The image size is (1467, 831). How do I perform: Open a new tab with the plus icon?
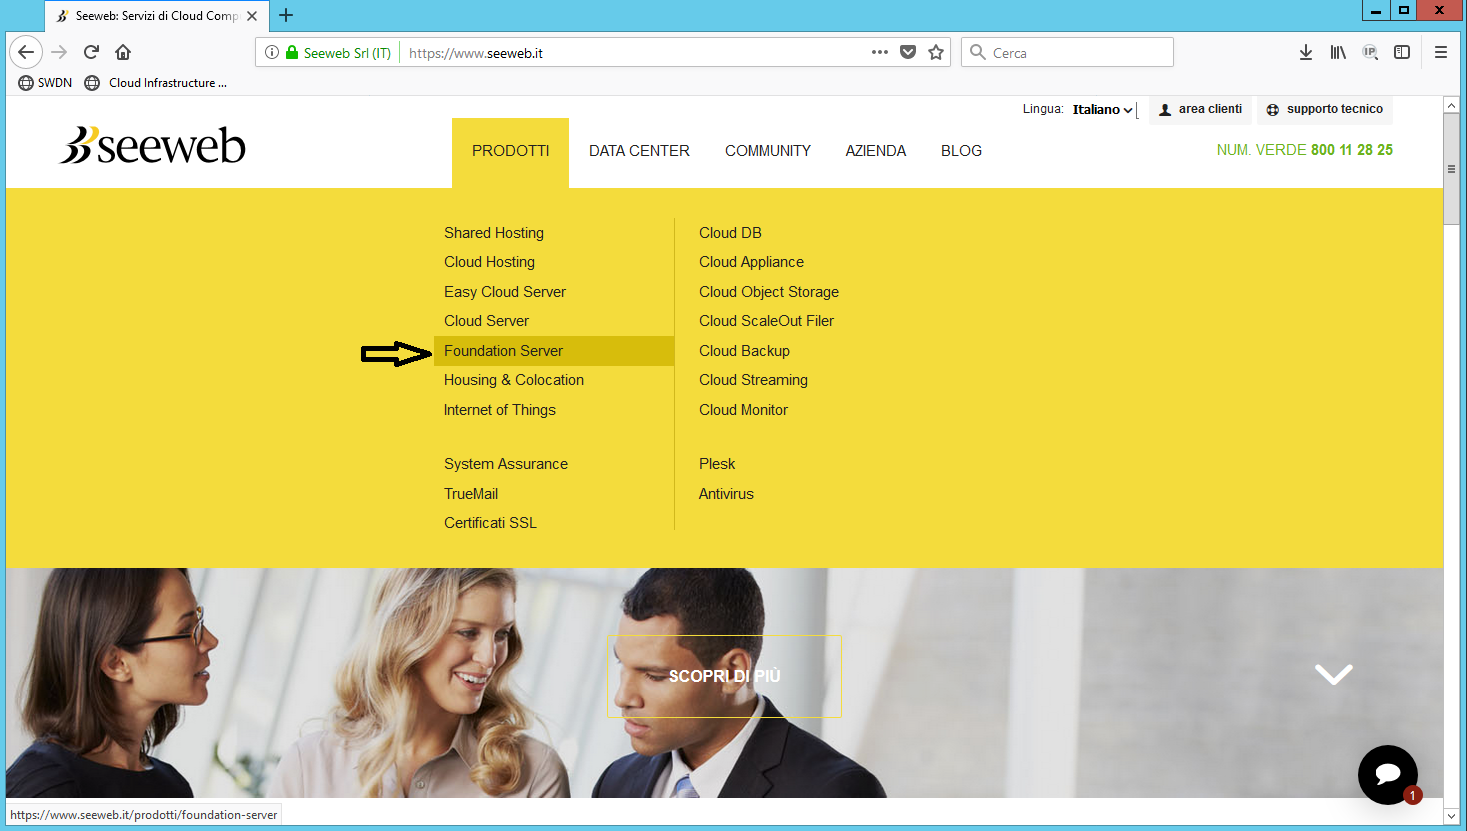click(x=286, y=15)
